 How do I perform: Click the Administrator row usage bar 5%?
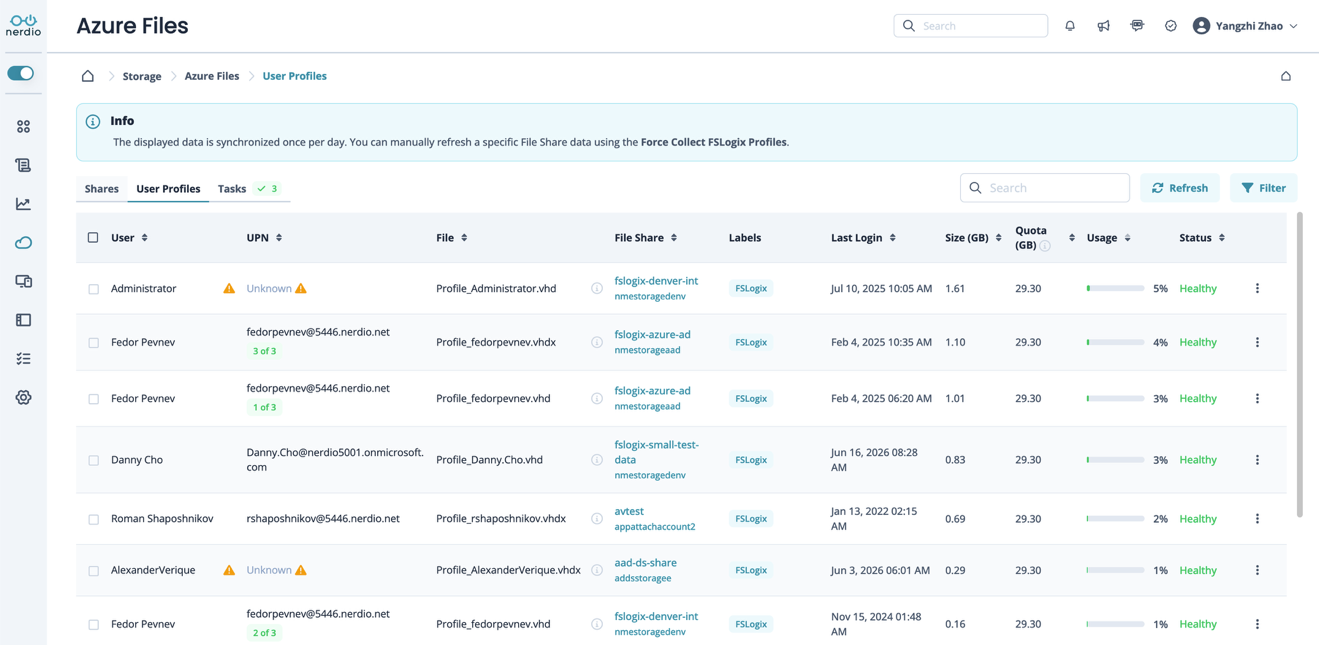coord(1115,288)
